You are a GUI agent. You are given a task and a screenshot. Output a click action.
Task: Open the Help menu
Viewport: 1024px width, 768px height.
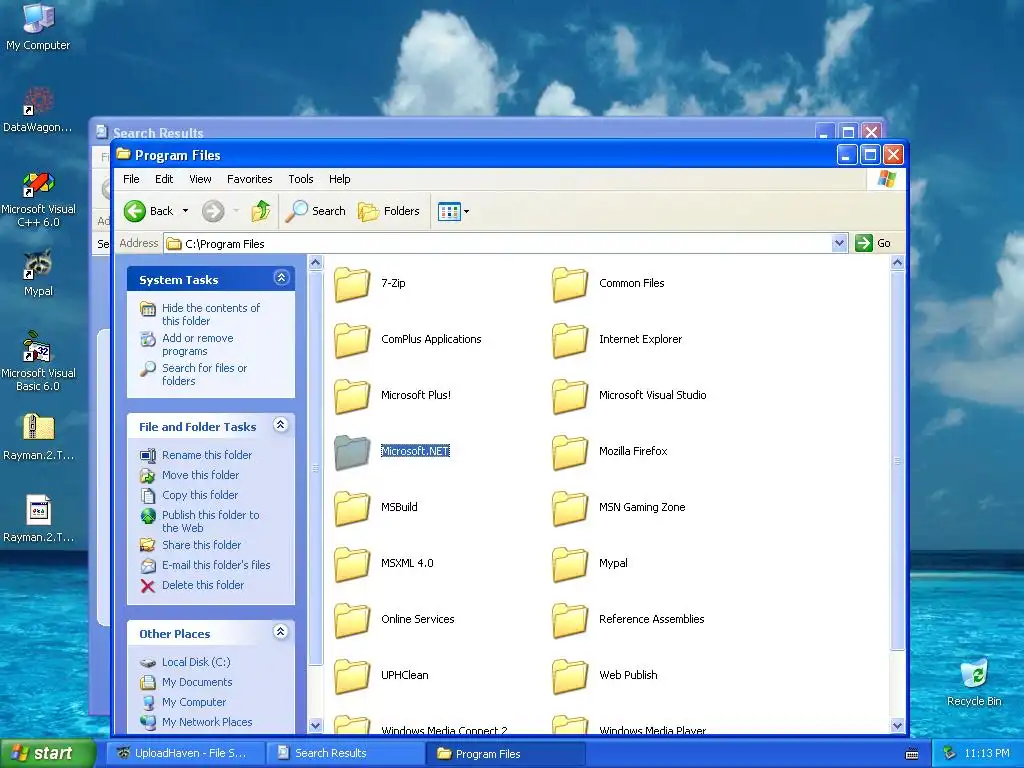pyautogui.click(x=339, y=179)
